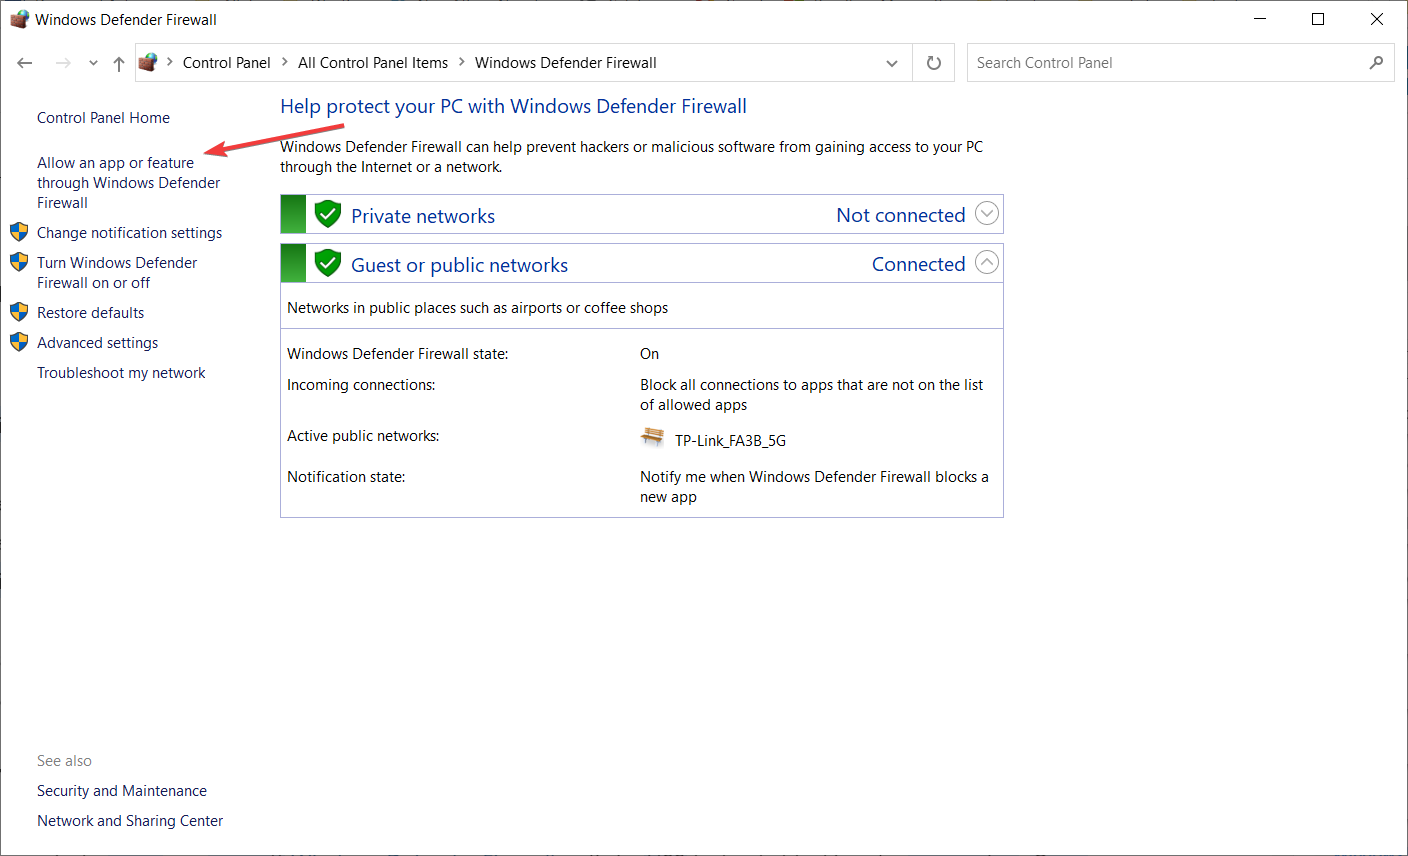Image resolution: width=1408 pixels, height=856 pixels.
Task: Click the firewall icon in address bar
Action: tap(148, 62)
